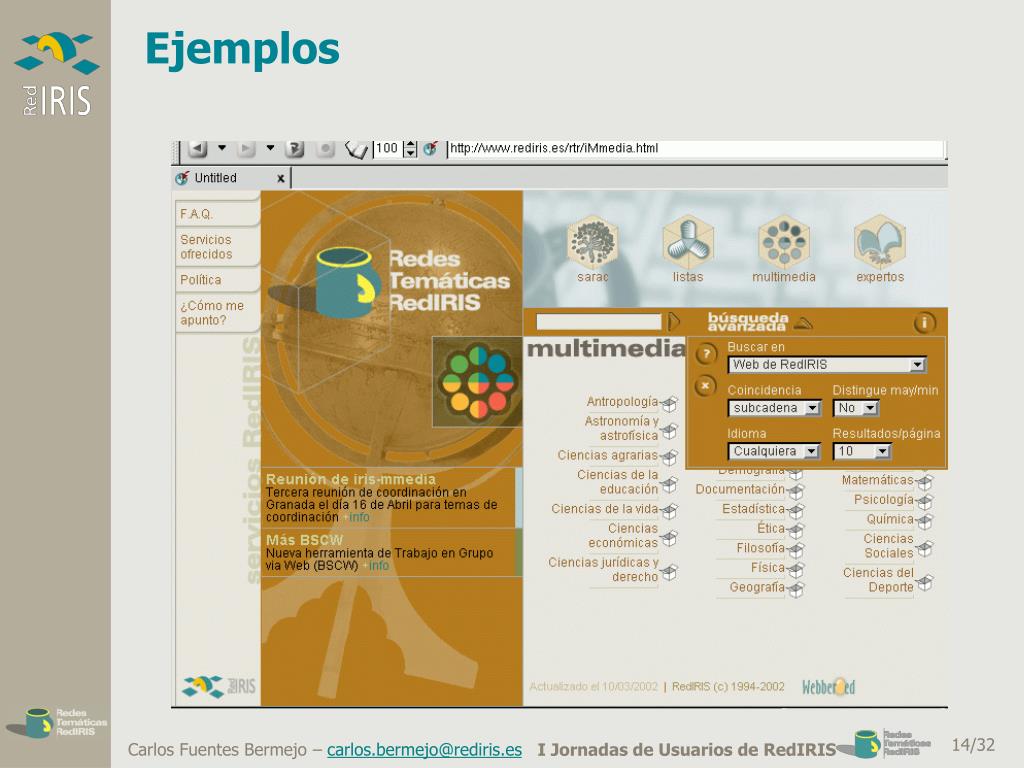Open the Forward history dropdown arrow
This screenshot has width=1024, height=768.
tap(270, 148)
